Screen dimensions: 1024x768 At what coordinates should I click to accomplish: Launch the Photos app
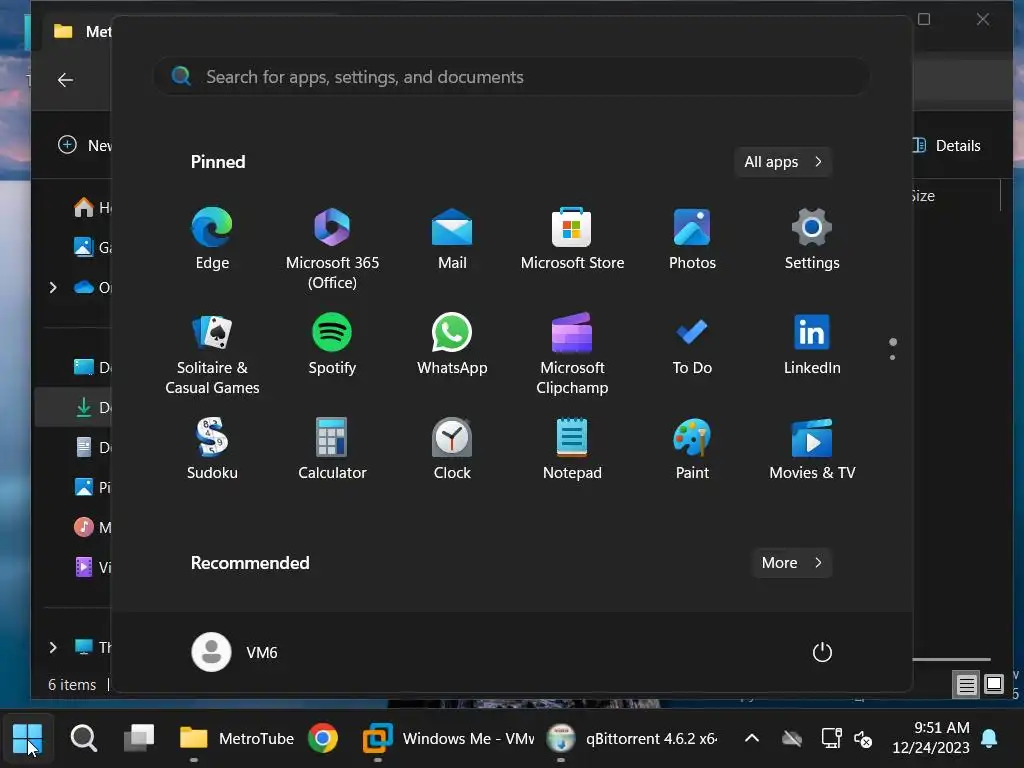coord(692,238)
